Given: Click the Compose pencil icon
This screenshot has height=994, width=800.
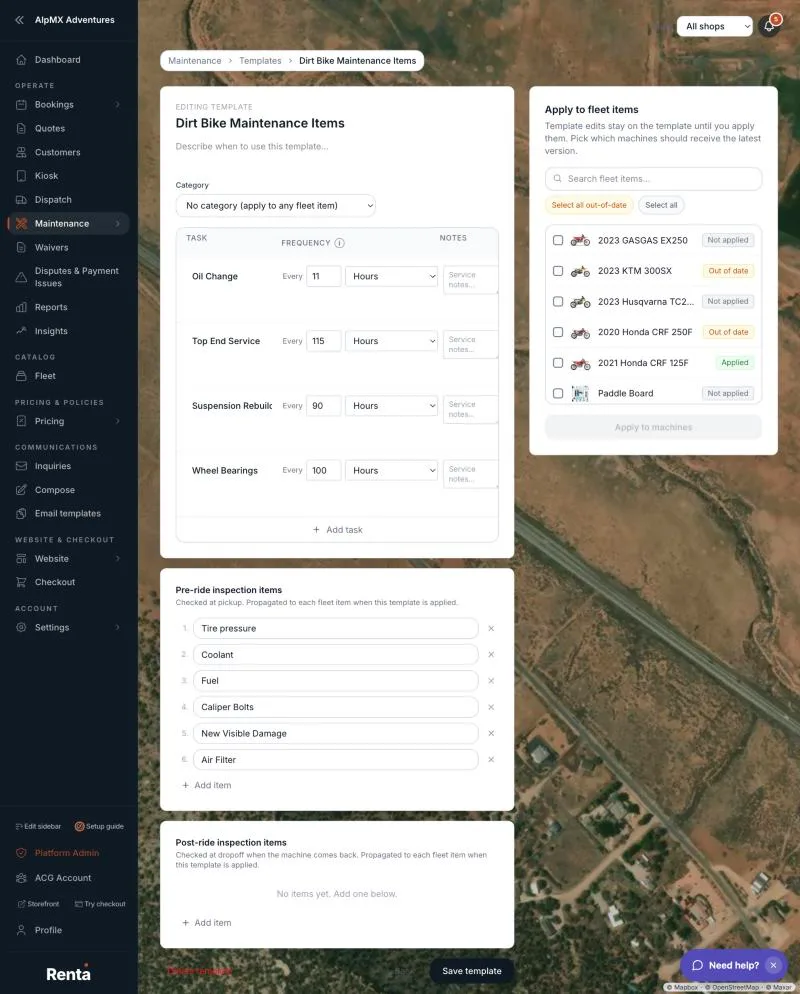Looking at the screenshot, I should (x=21, y=490).
